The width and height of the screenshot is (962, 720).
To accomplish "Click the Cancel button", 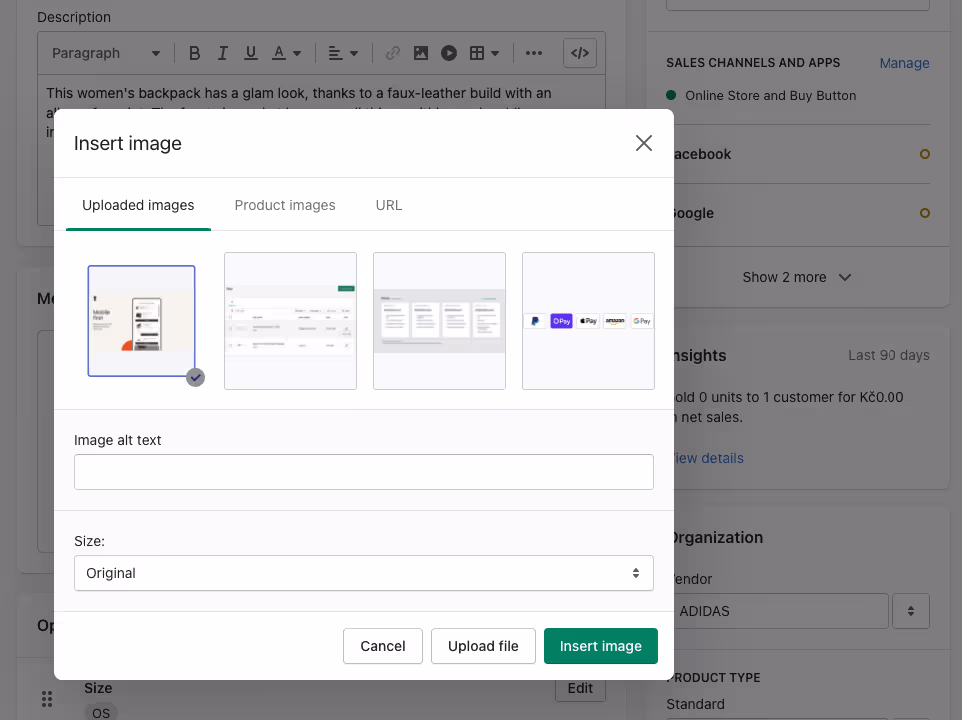I will [x=383, y=646].
